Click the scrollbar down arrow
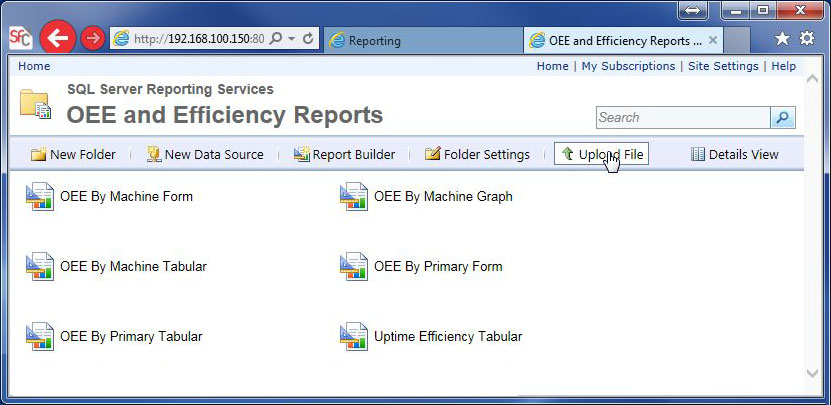 click(x=812, y=374)
